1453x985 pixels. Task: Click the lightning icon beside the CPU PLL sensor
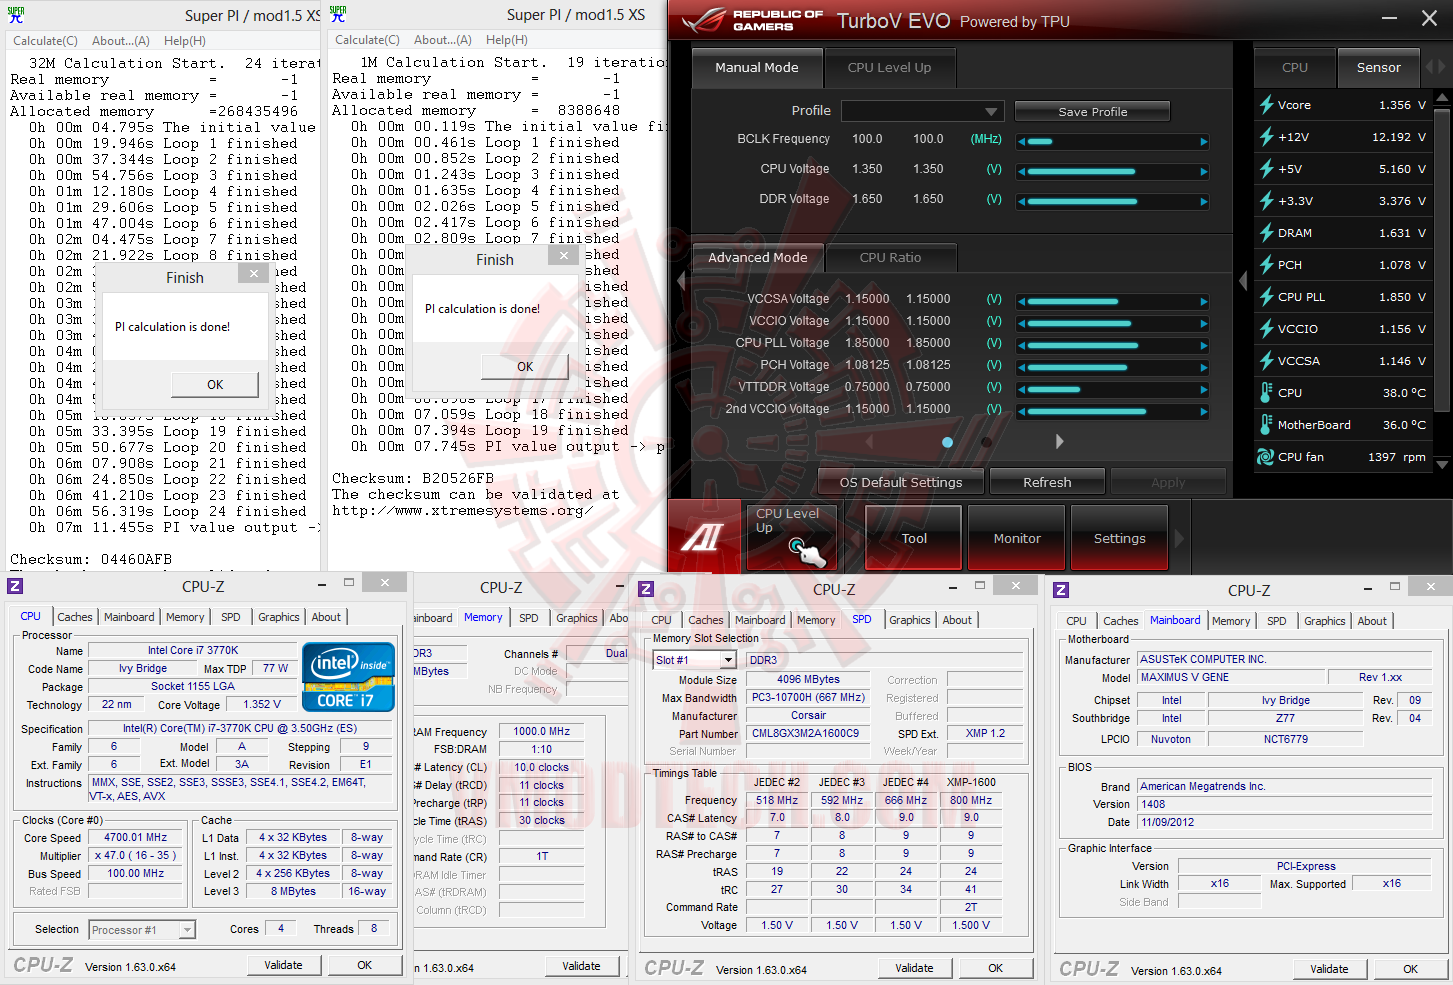click(x=1267, y=297)
